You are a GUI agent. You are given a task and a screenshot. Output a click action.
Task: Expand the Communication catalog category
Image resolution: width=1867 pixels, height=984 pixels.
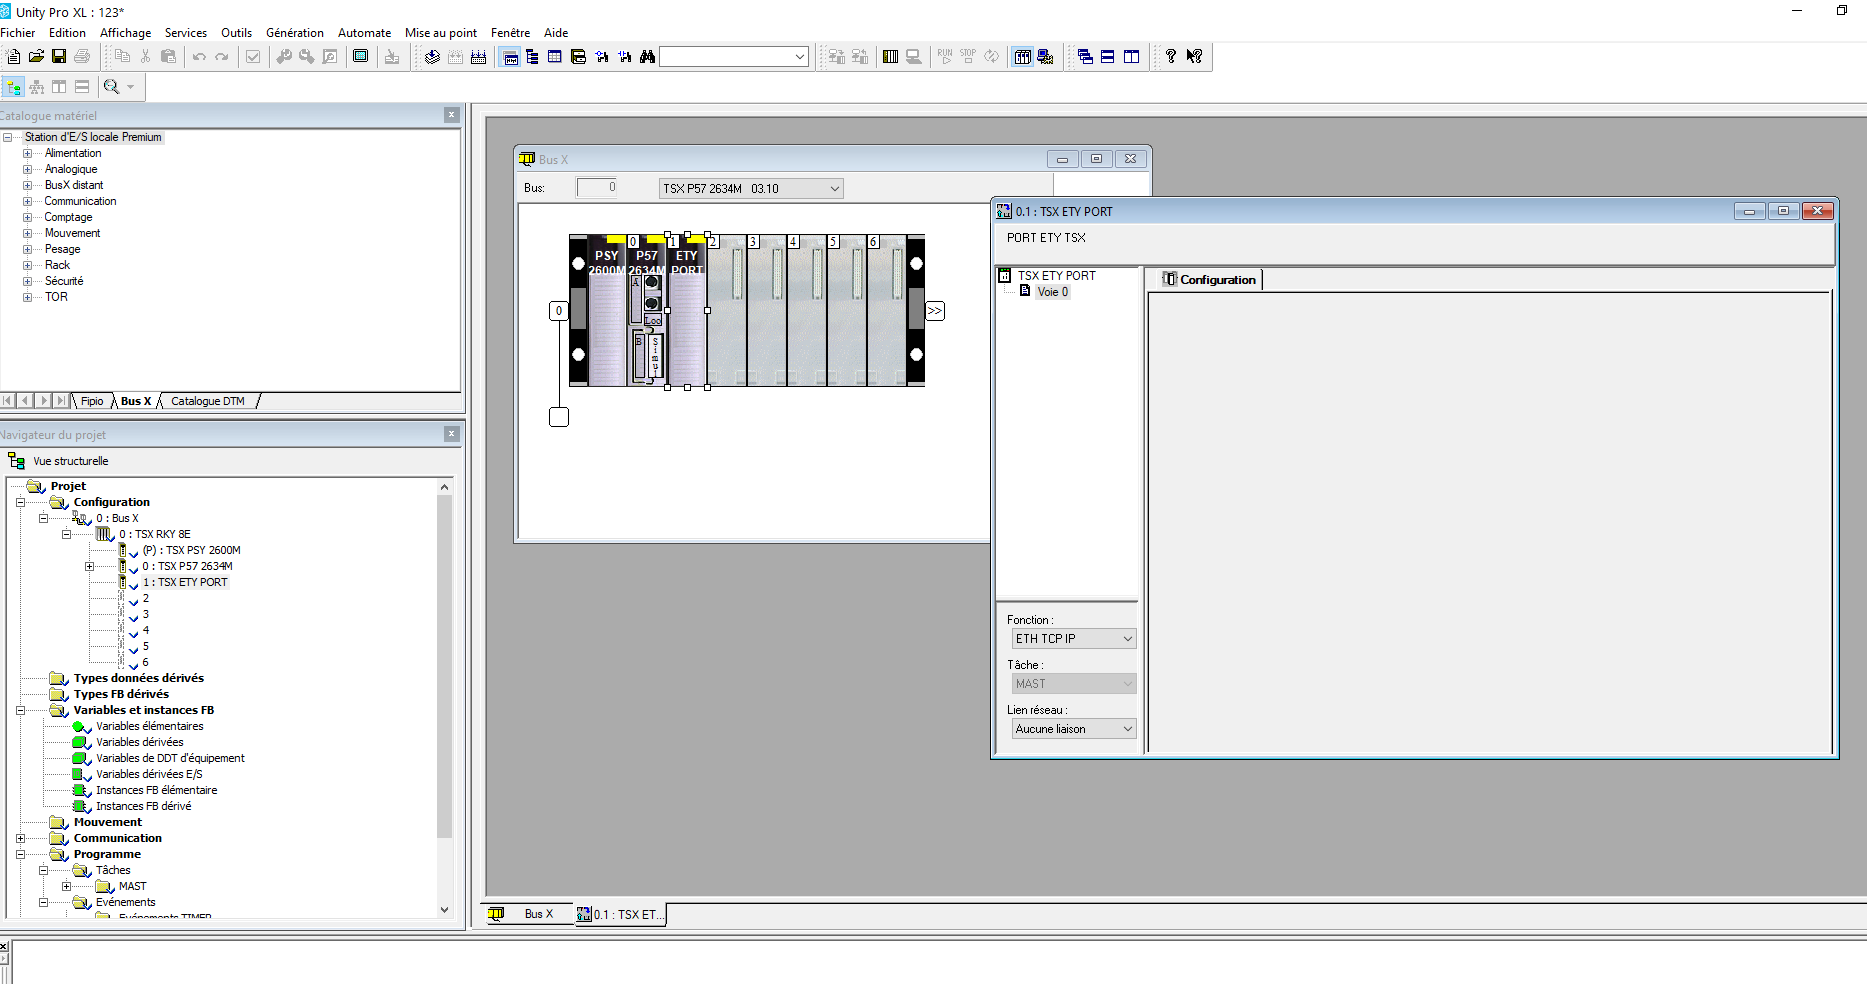tap(27, 201)
